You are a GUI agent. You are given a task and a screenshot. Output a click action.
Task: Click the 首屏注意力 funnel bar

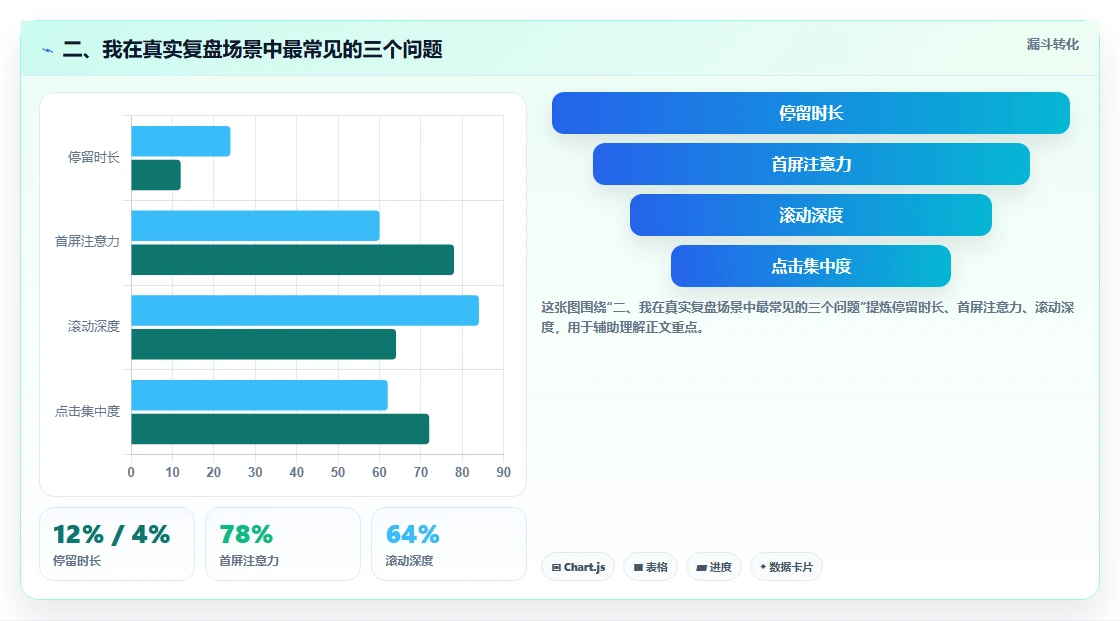811,164
